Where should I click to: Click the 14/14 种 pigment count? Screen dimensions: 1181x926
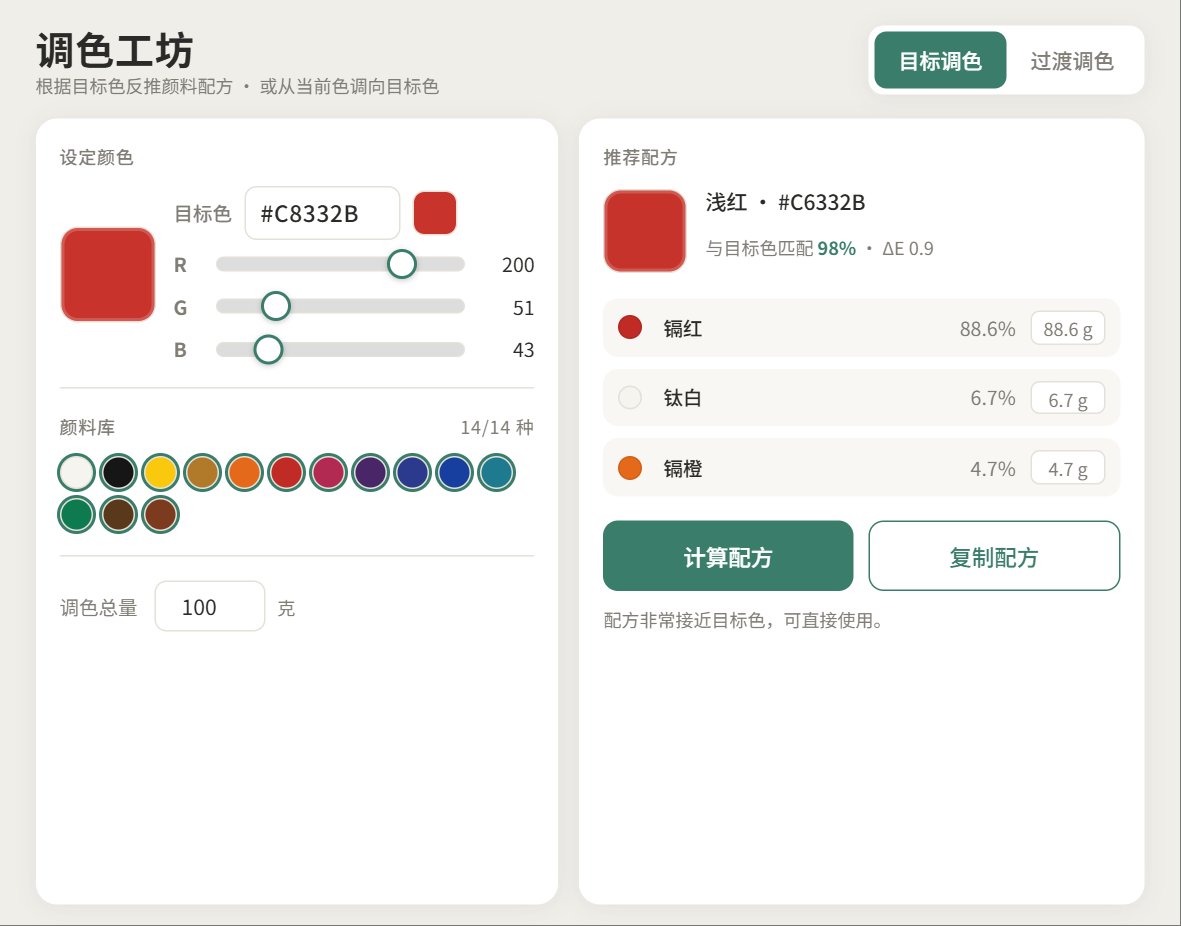(x=497, y=427)
